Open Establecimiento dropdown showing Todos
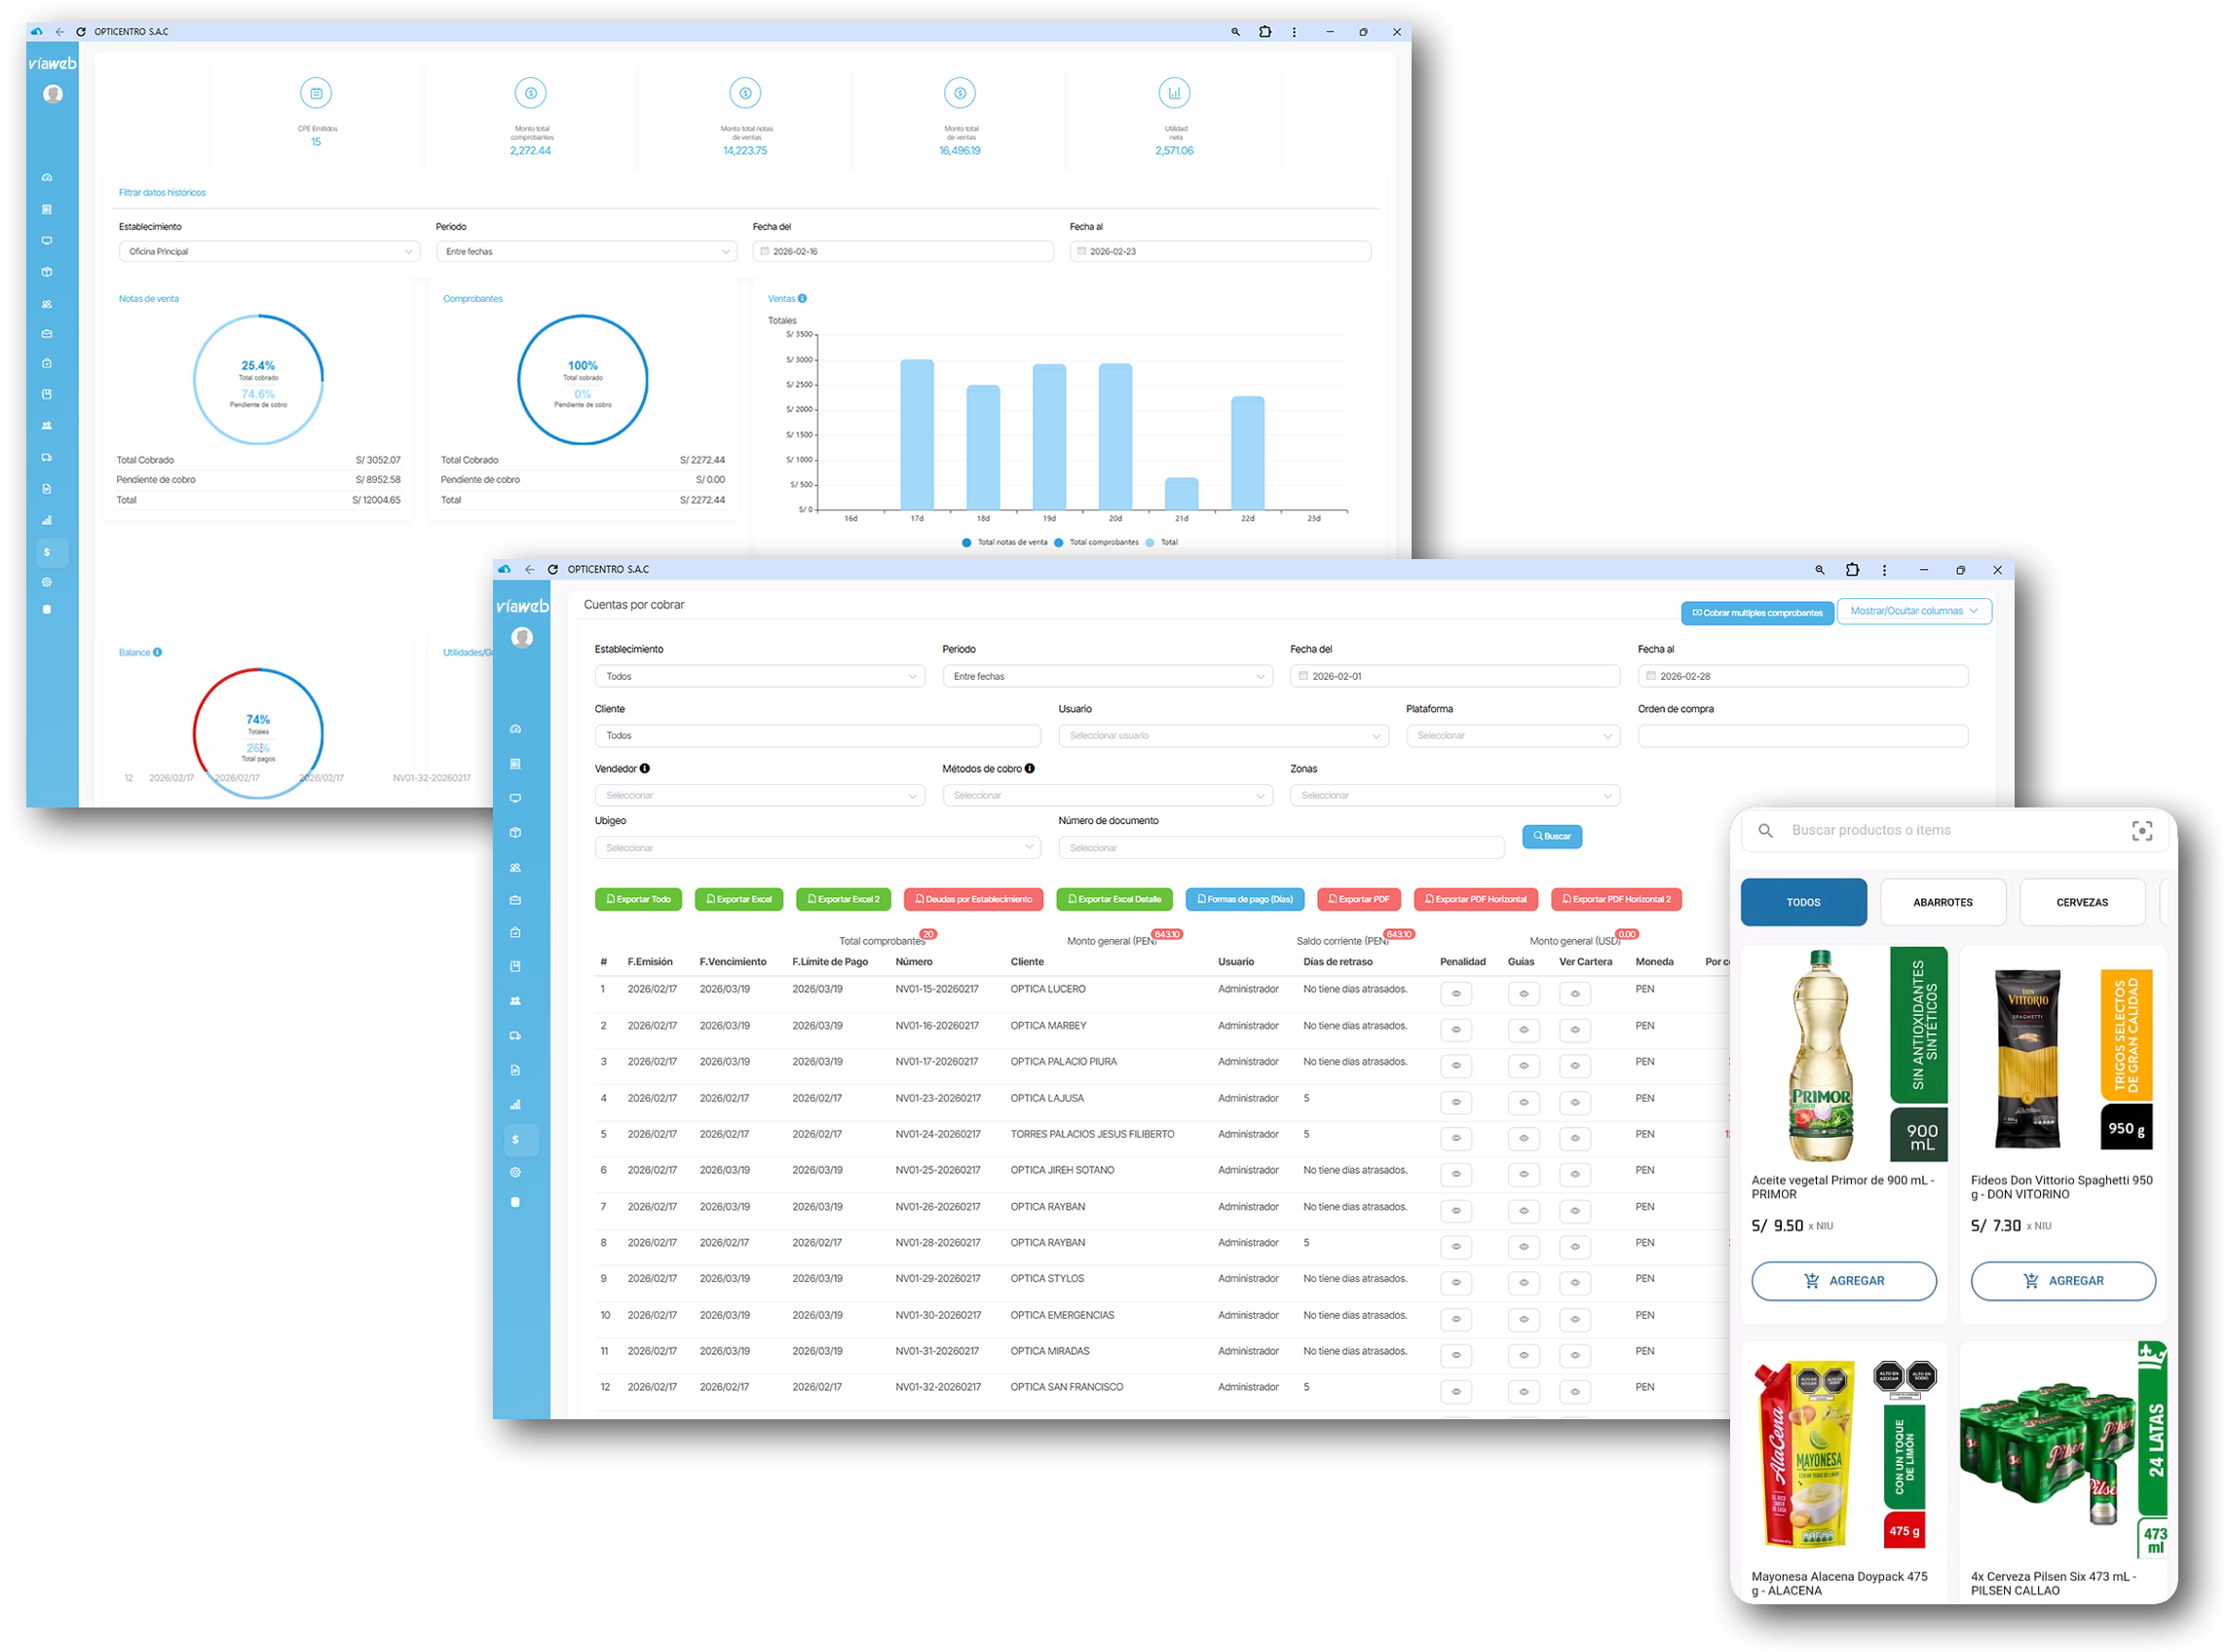The image size is (2226, 1652). coord(761,677)
